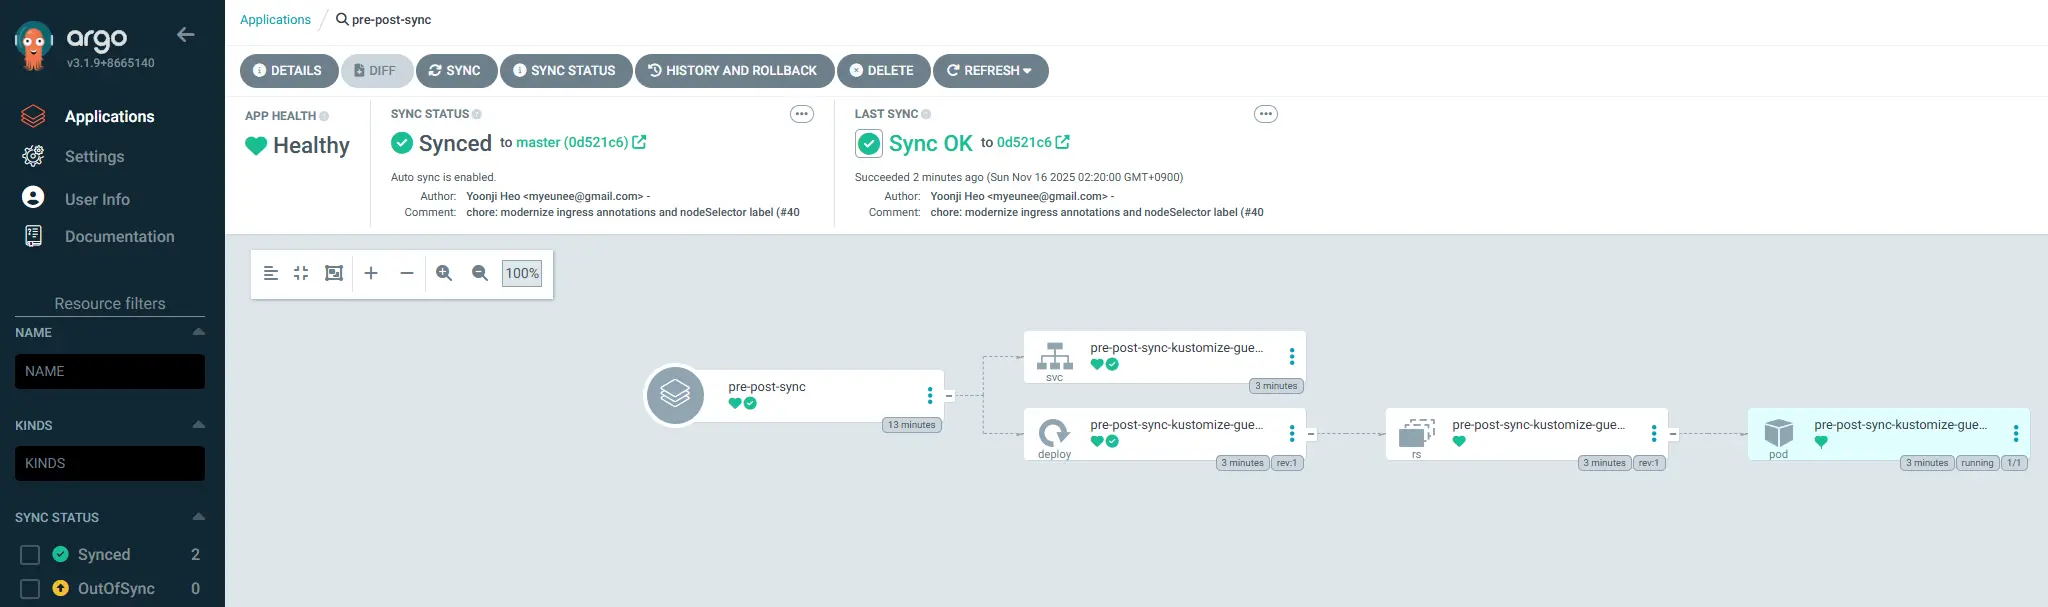Click the deploy node icon
This screenshot has width=2048, height=607.
pyautogui.click(x=1054, y=433)
